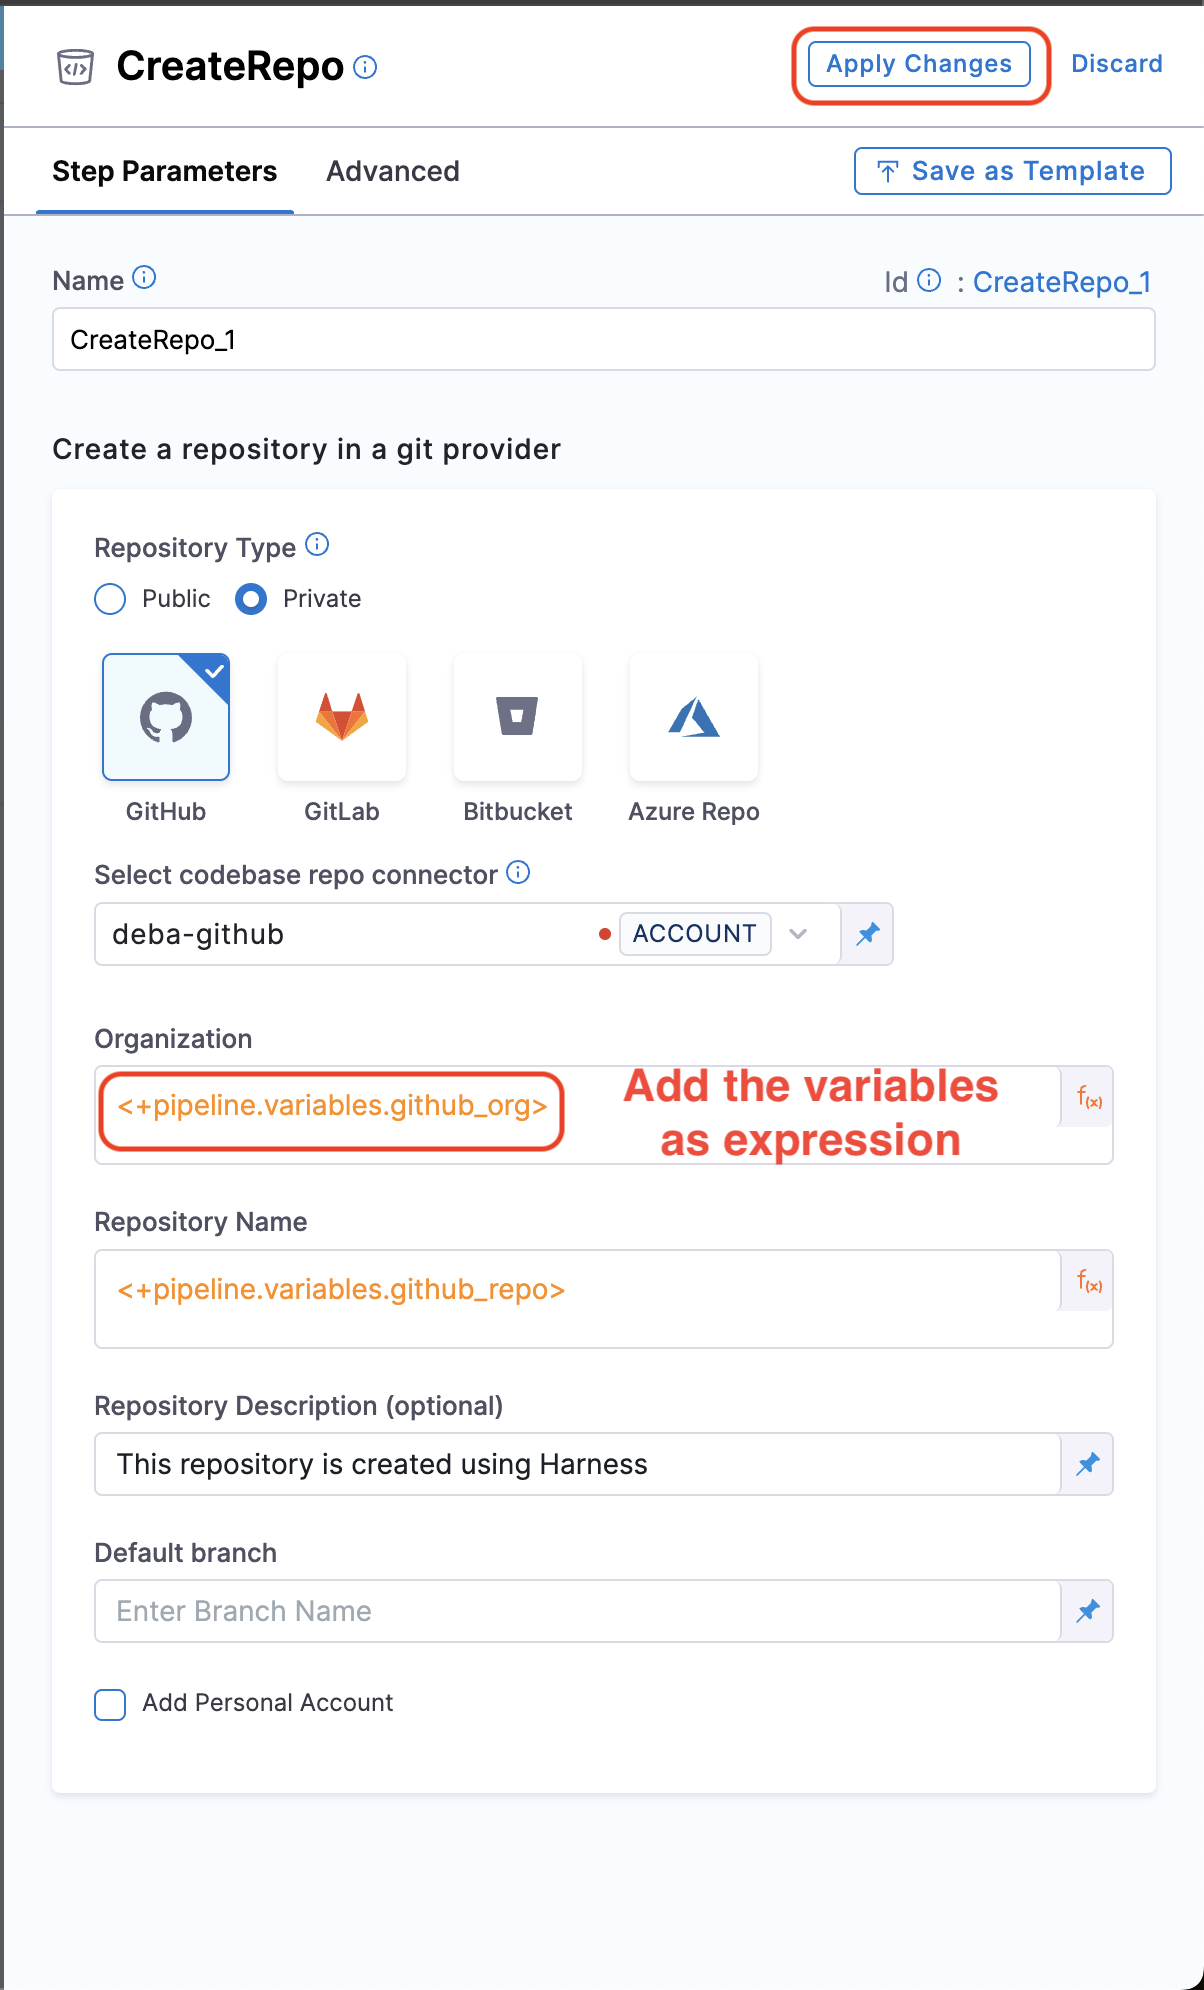Click the Enter Branch Name input field
1204x1990 pixels.
(x=577, y=1611)
